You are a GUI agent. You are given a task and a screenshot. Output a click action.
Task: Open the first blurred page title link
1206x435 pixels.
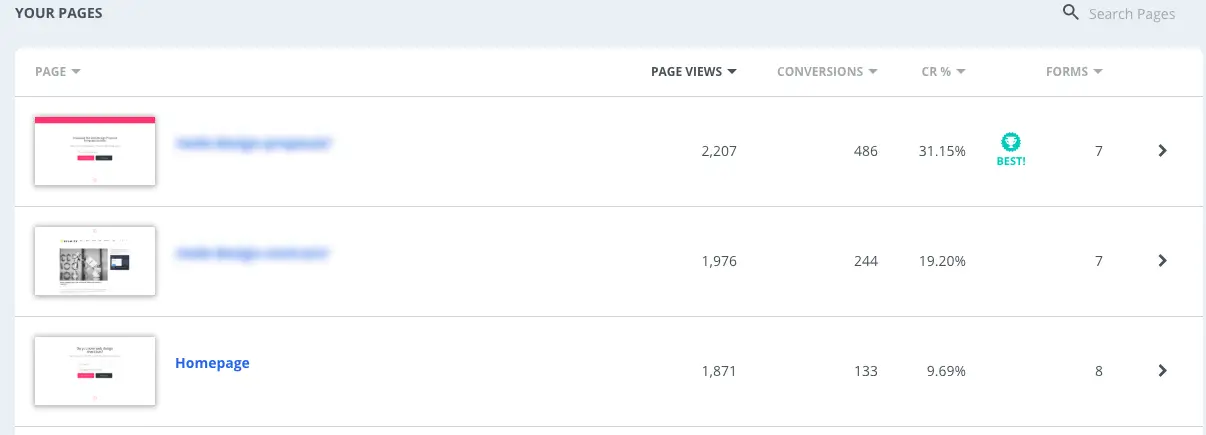(253, 143)
